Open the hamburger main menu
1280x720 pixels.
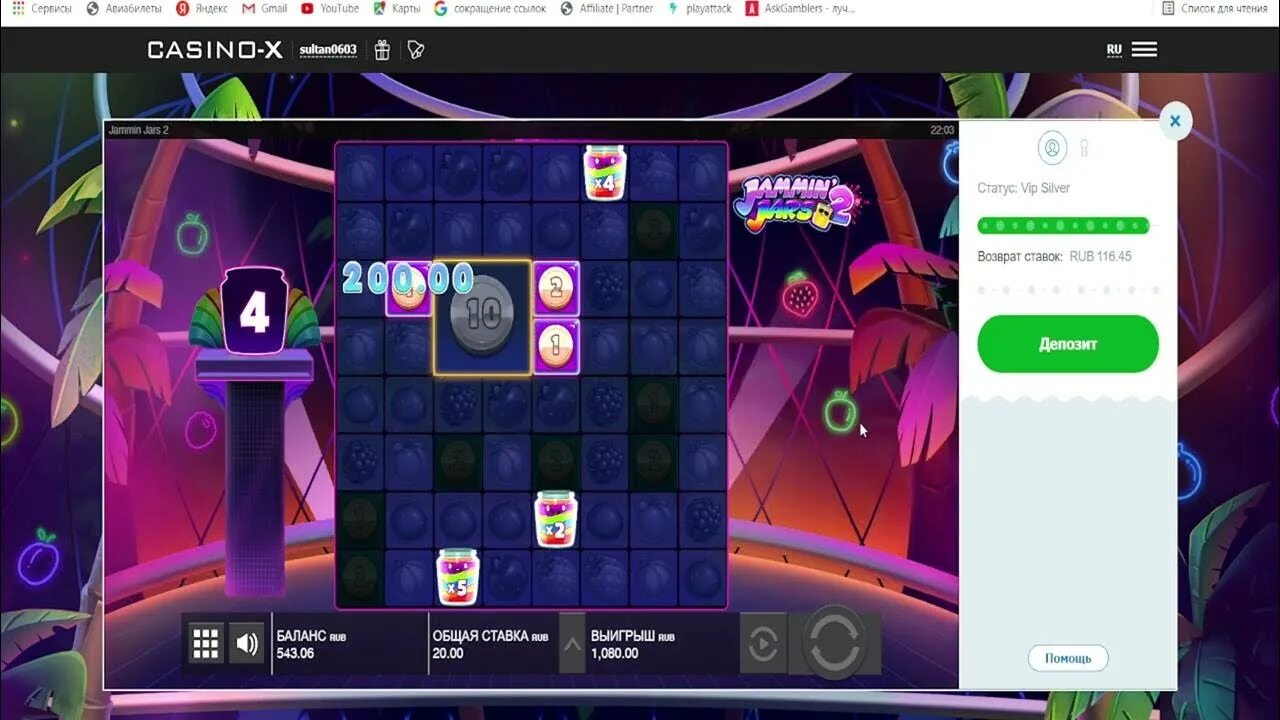tap(1144, 49)
